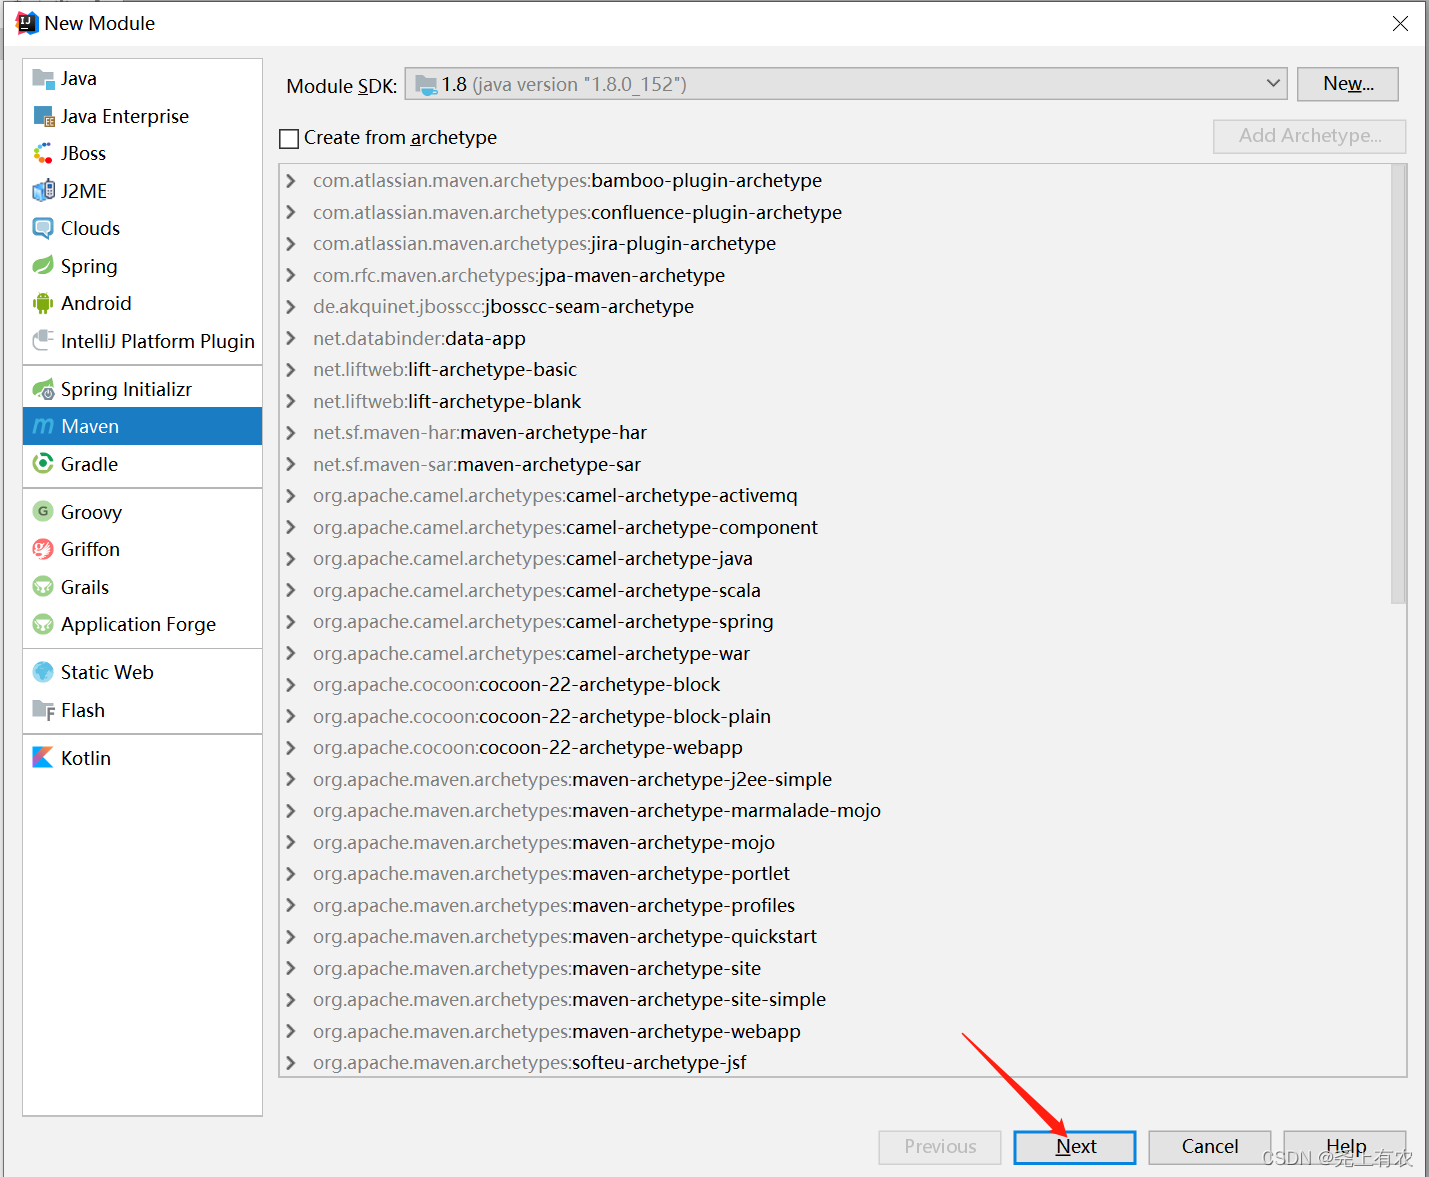1429x1177 pixels.
Task: Select cocoon-22-archetype-block-plain row
Action: point(835,716)
